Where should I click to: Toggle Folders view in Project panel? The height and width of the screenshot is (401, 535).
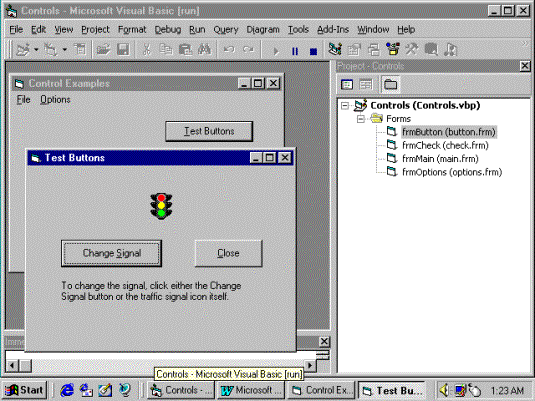pos(390,84)
